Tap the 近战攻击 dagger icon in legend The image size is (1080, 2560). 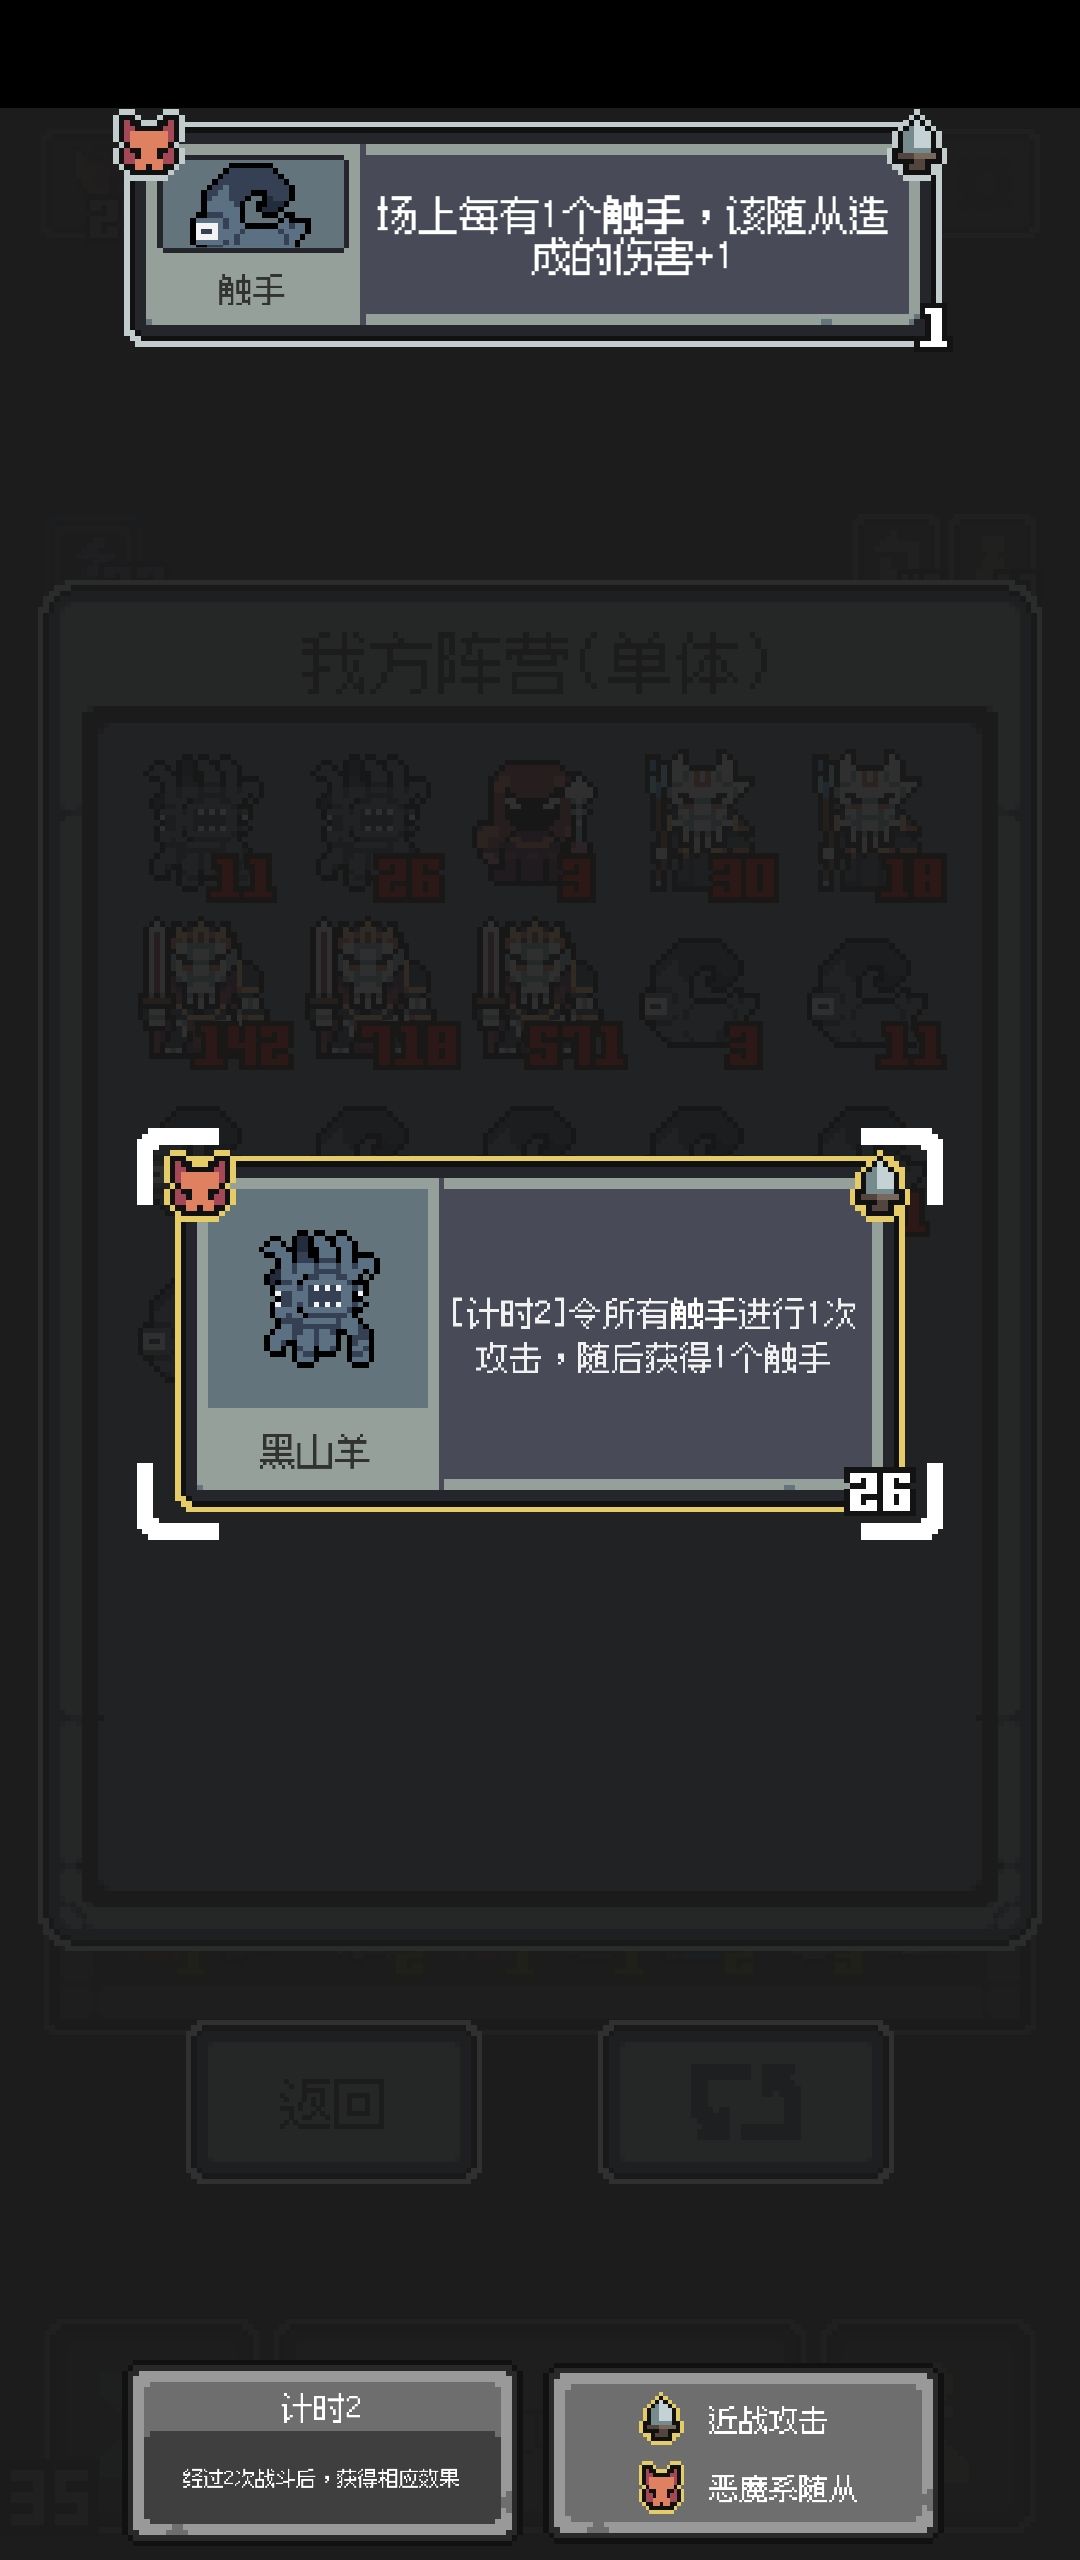661,2419
